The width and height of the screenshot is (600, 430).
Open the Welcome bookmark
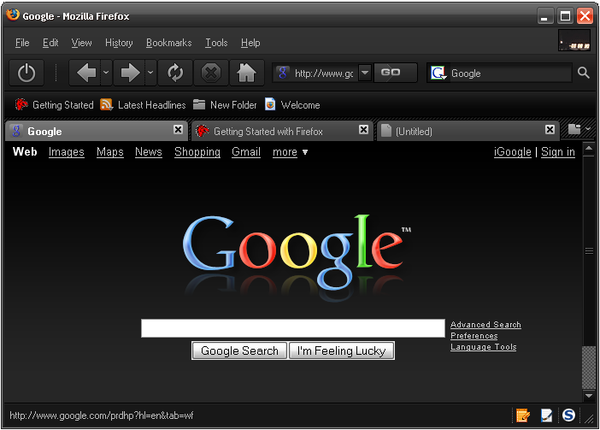coord(292,105)
